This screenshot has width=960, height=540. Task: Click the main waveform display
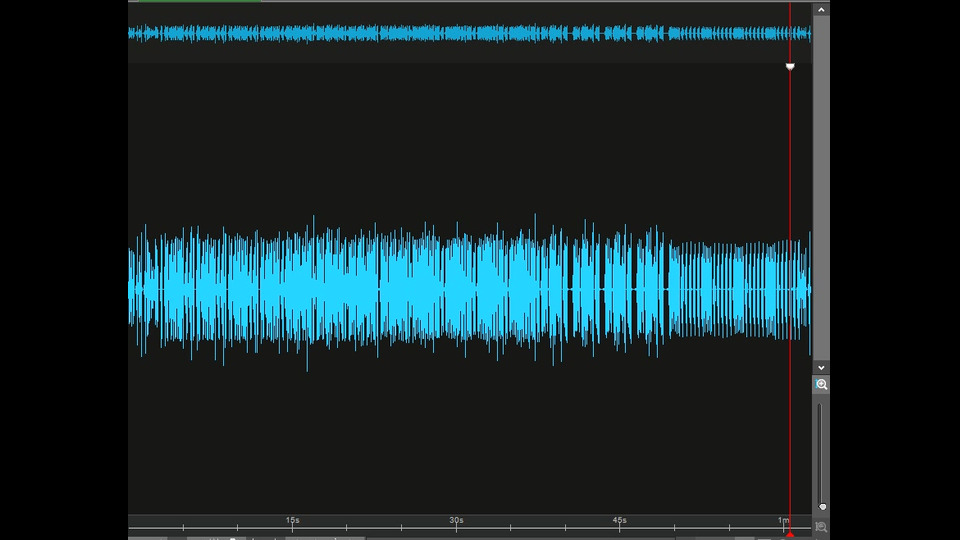click(x=470, y=289)
